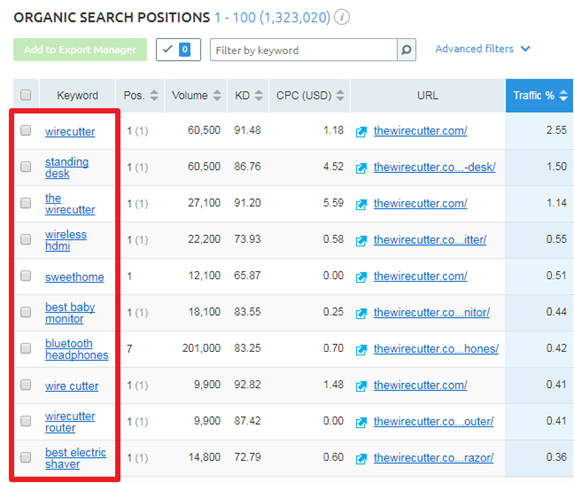Open the wirecutter keyword link
The width and height of the screenshot is (574, 483).
(x=70, y=131)
